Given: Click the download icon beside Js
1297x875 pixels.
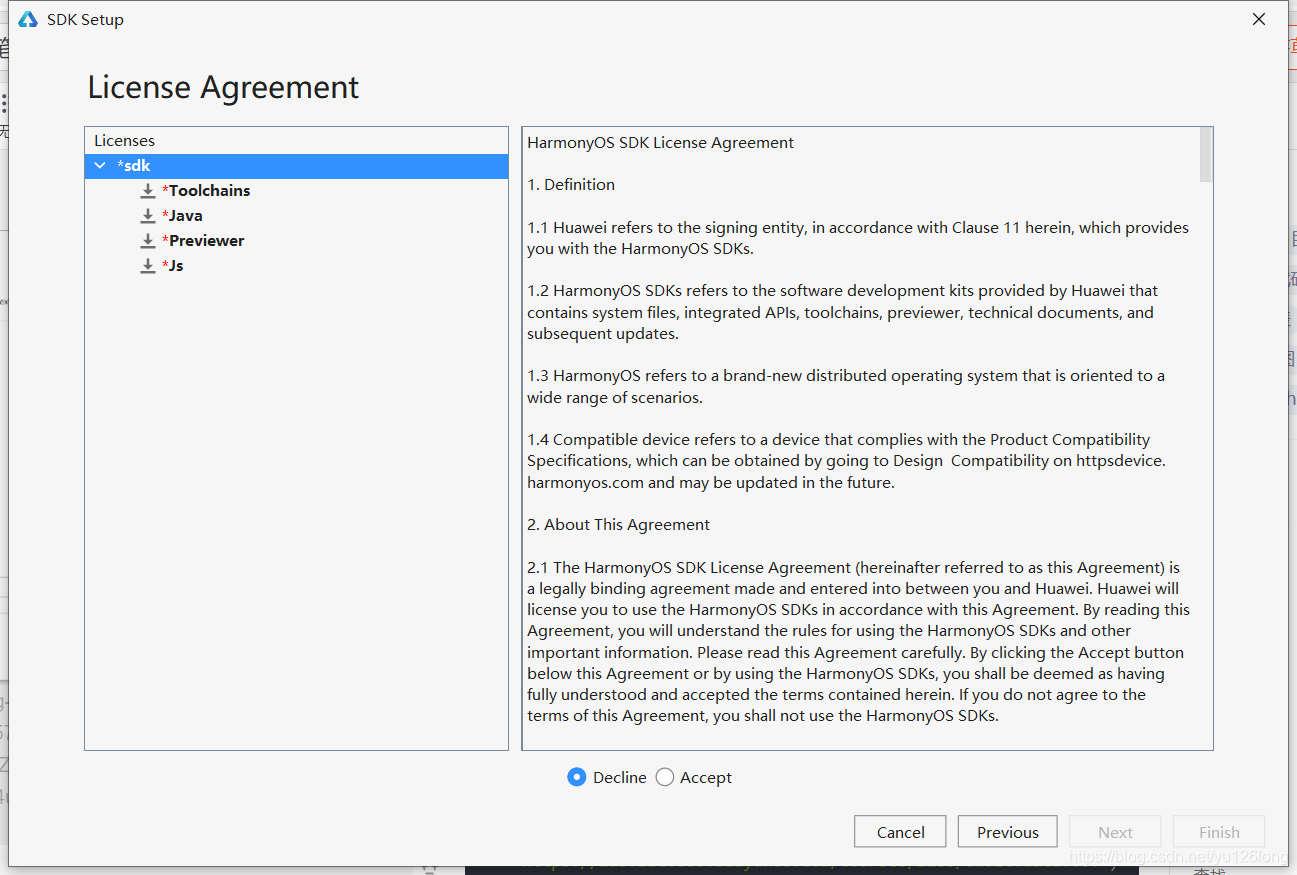Looking at the screenshot, I should tap(148, 265).
